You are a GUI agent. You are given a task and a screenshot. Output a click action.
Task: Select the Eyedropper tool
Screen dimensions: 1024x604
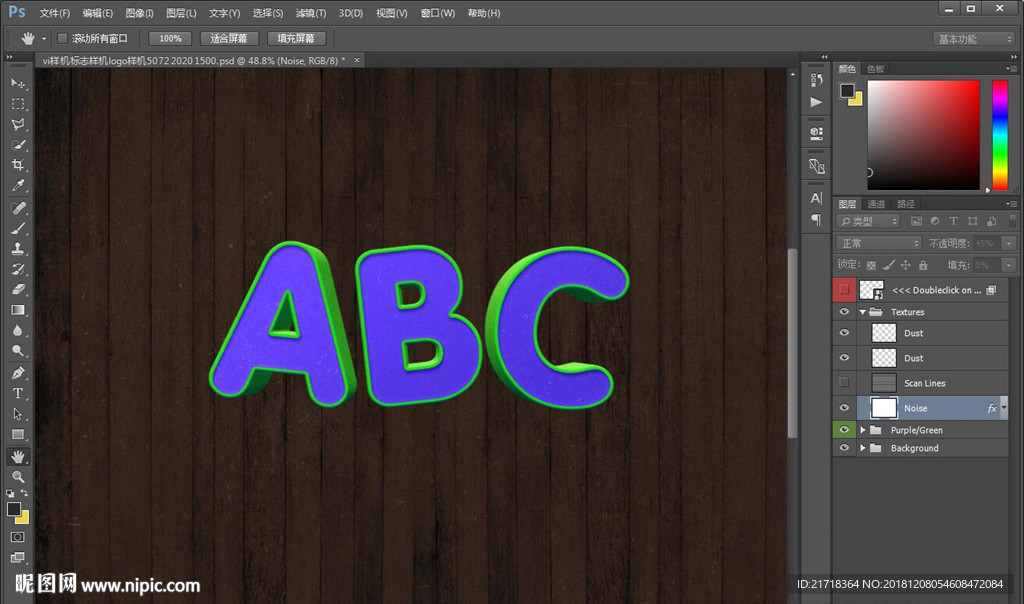[x=18, y=185]
